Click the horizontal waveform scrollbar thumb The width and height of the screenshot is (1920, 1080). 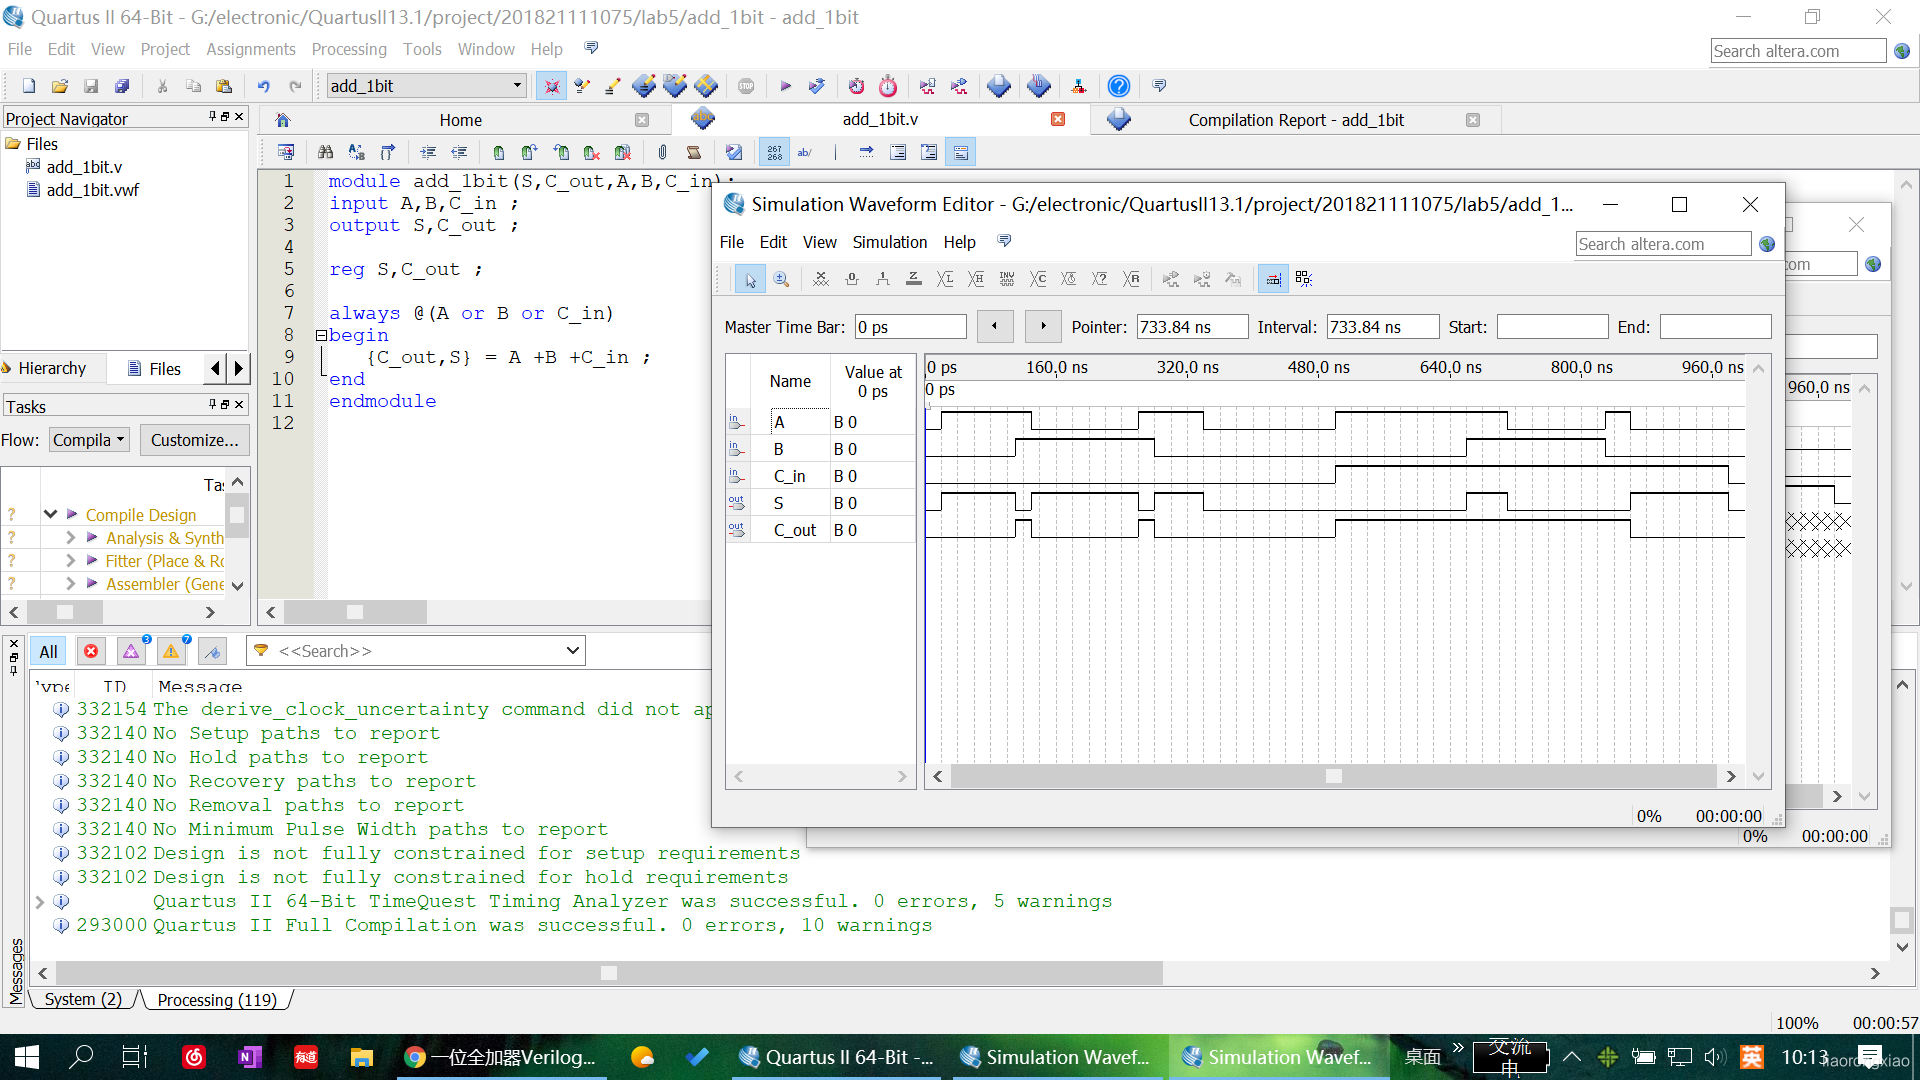[1333, 776]
